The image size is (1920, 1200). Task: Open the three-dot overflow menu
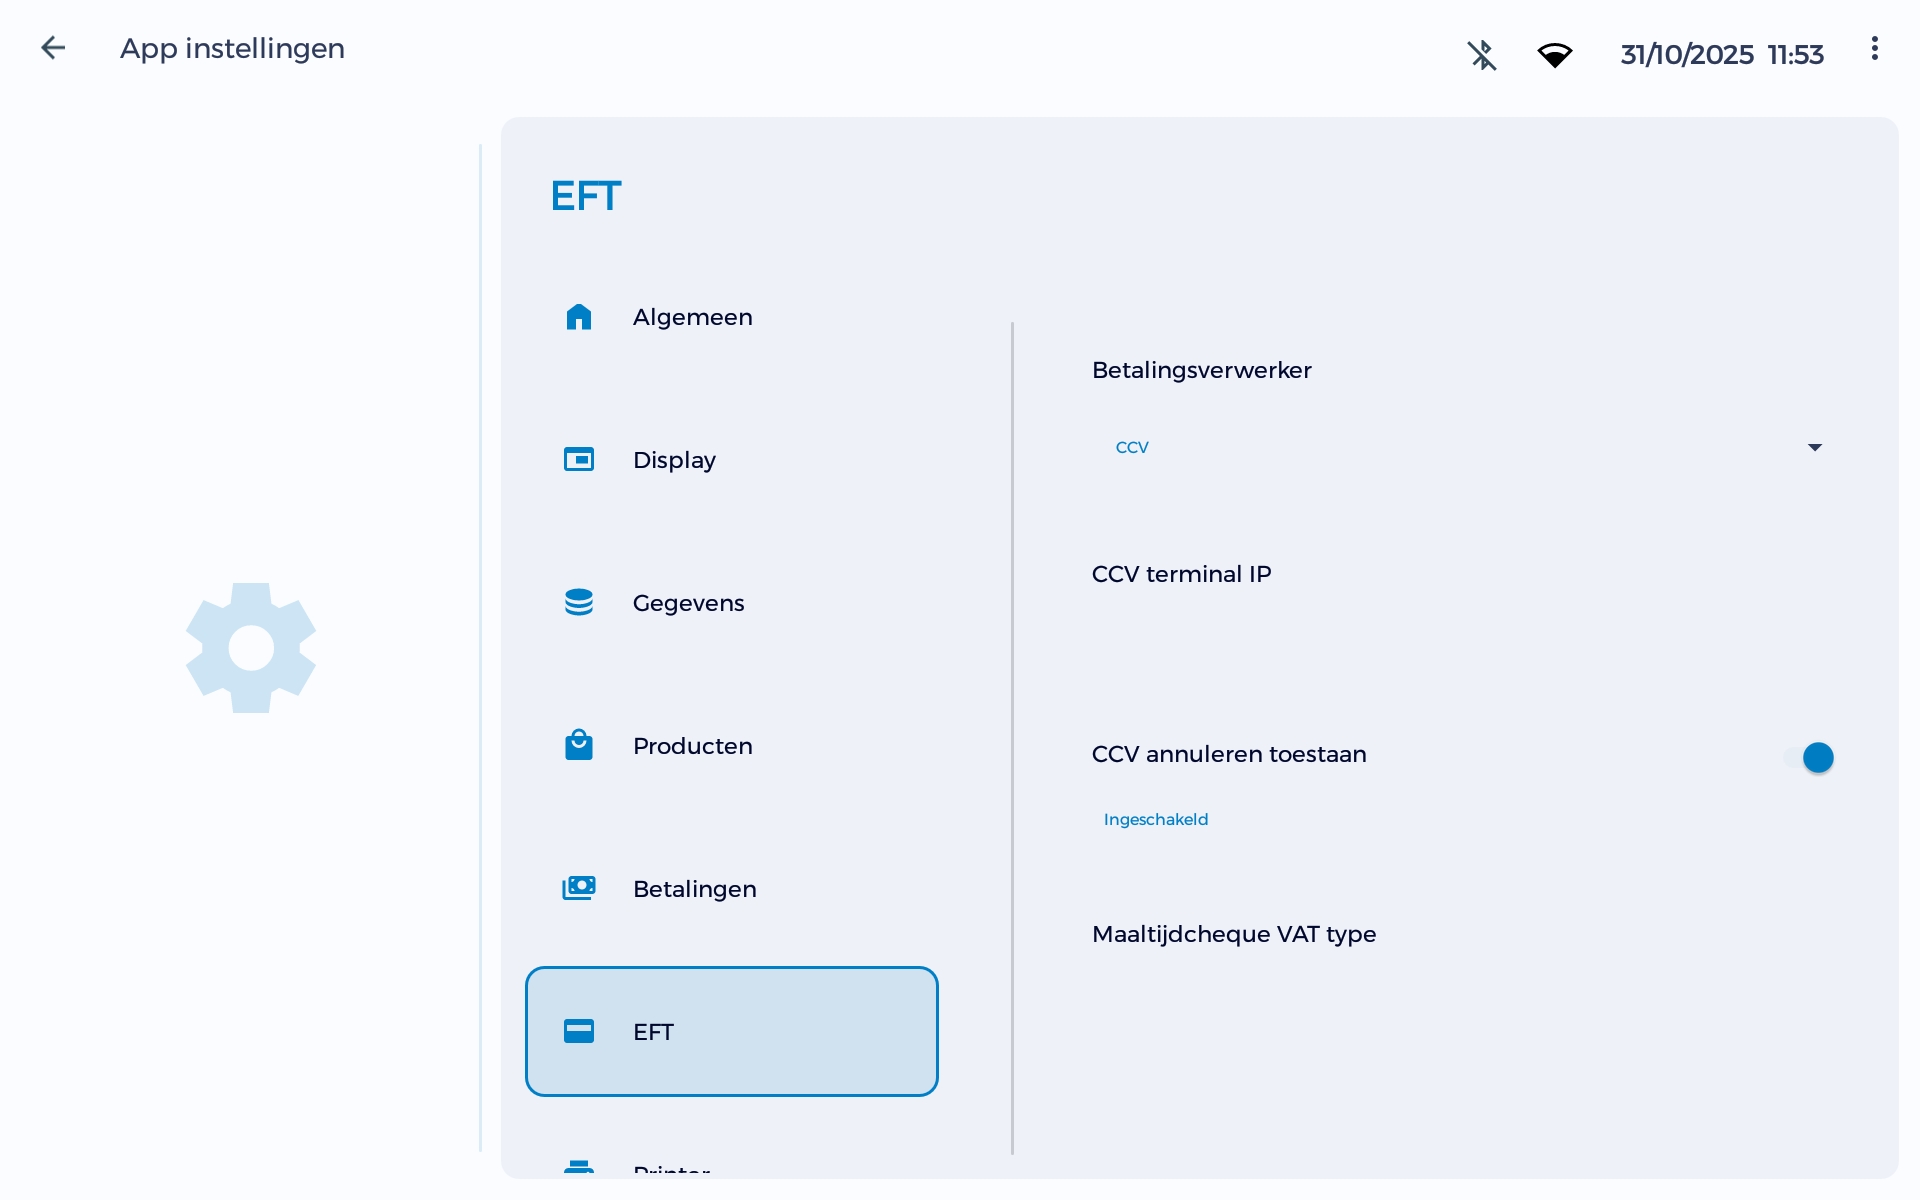pyautogui.click(x=1874, y=48)
